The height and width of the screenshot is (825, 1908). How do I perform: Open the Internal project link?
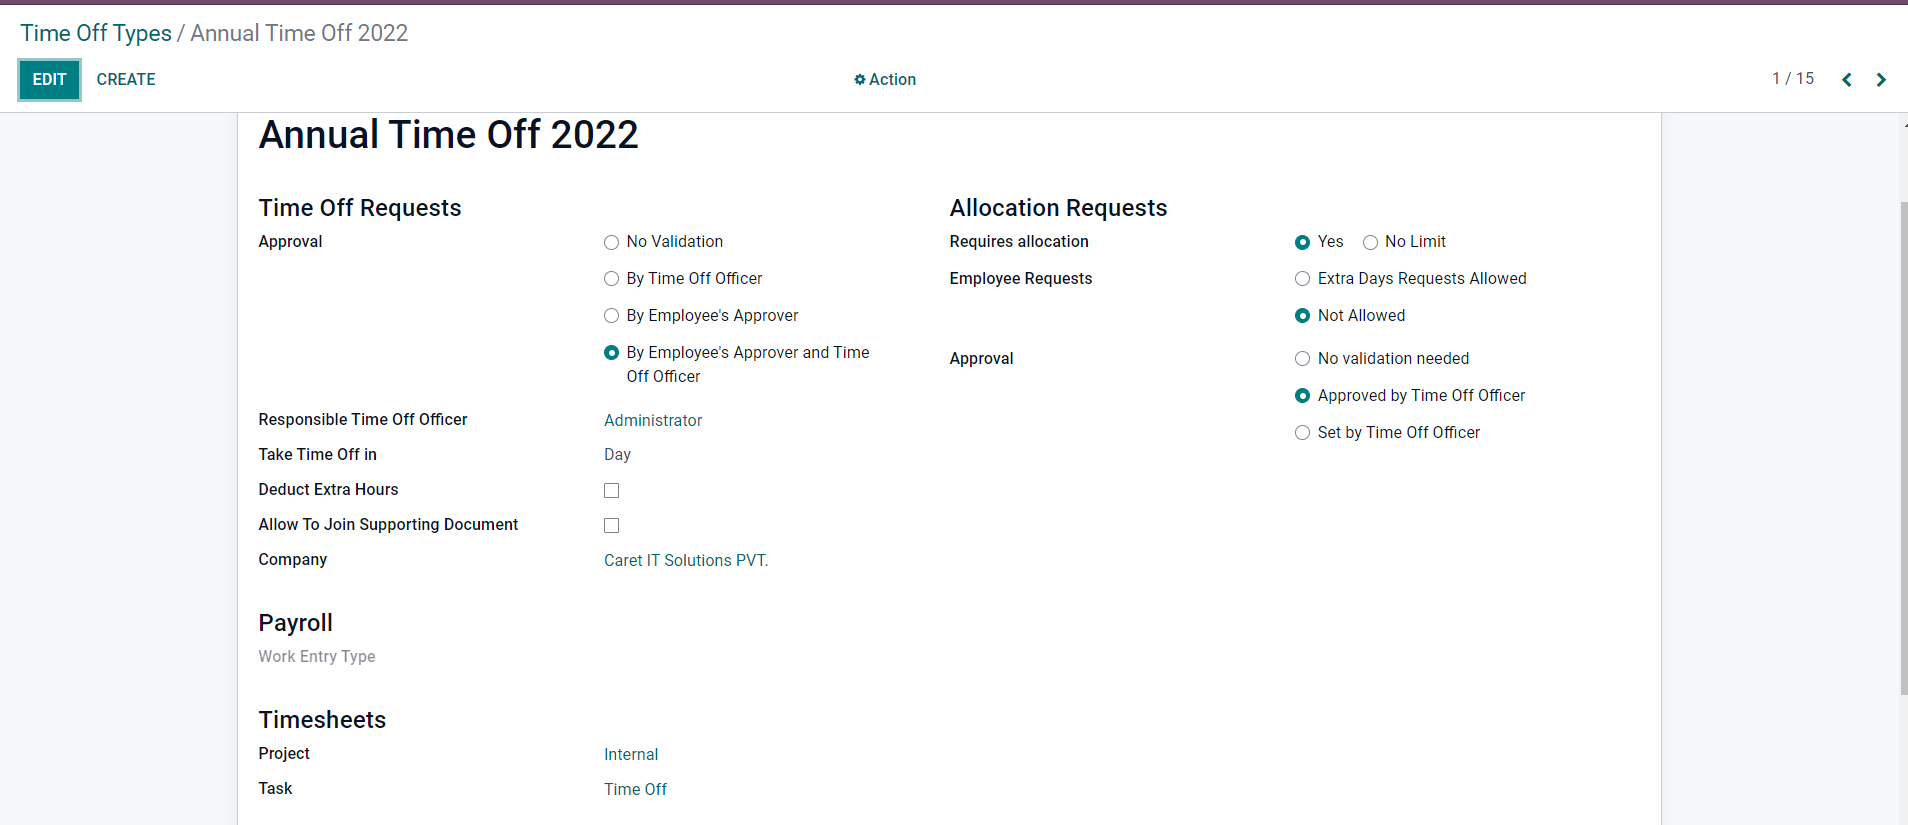click(631, 755)
